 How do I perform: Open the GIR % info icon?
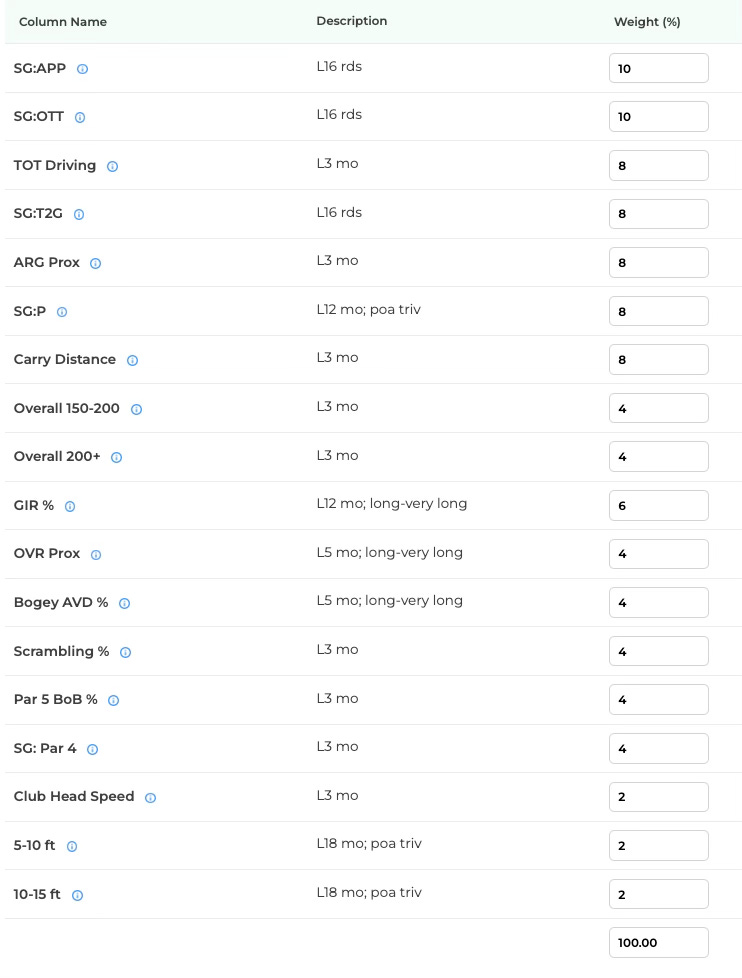(x=70, y=506)
